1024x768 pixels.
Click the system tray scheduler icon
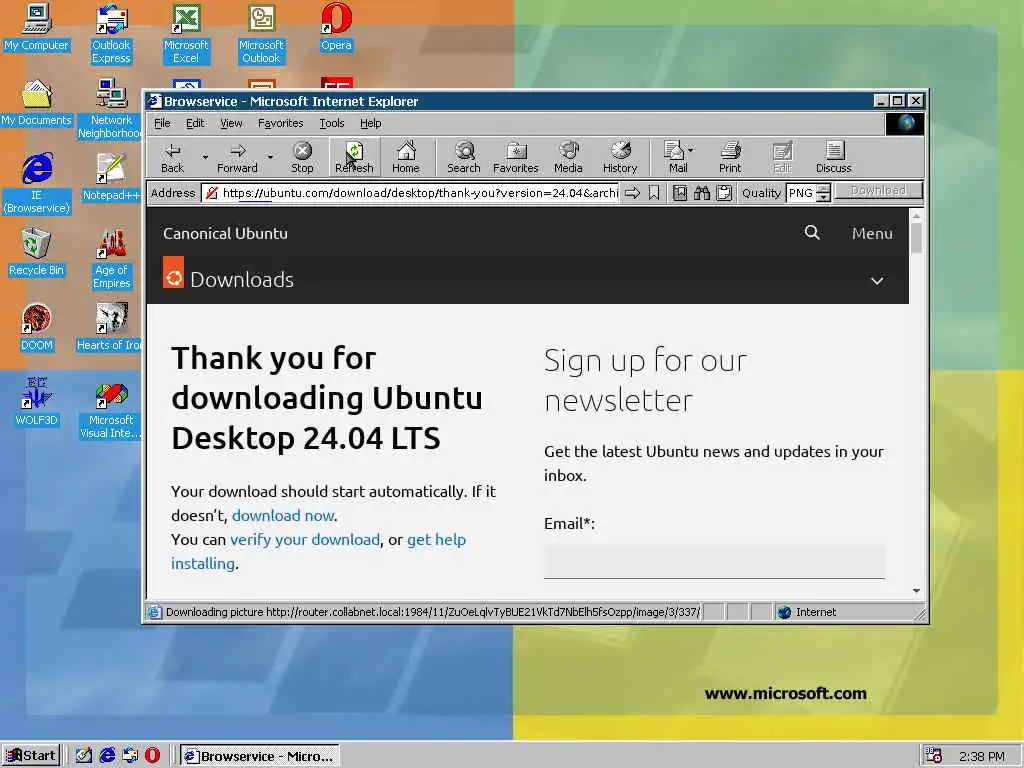point(934,756)
